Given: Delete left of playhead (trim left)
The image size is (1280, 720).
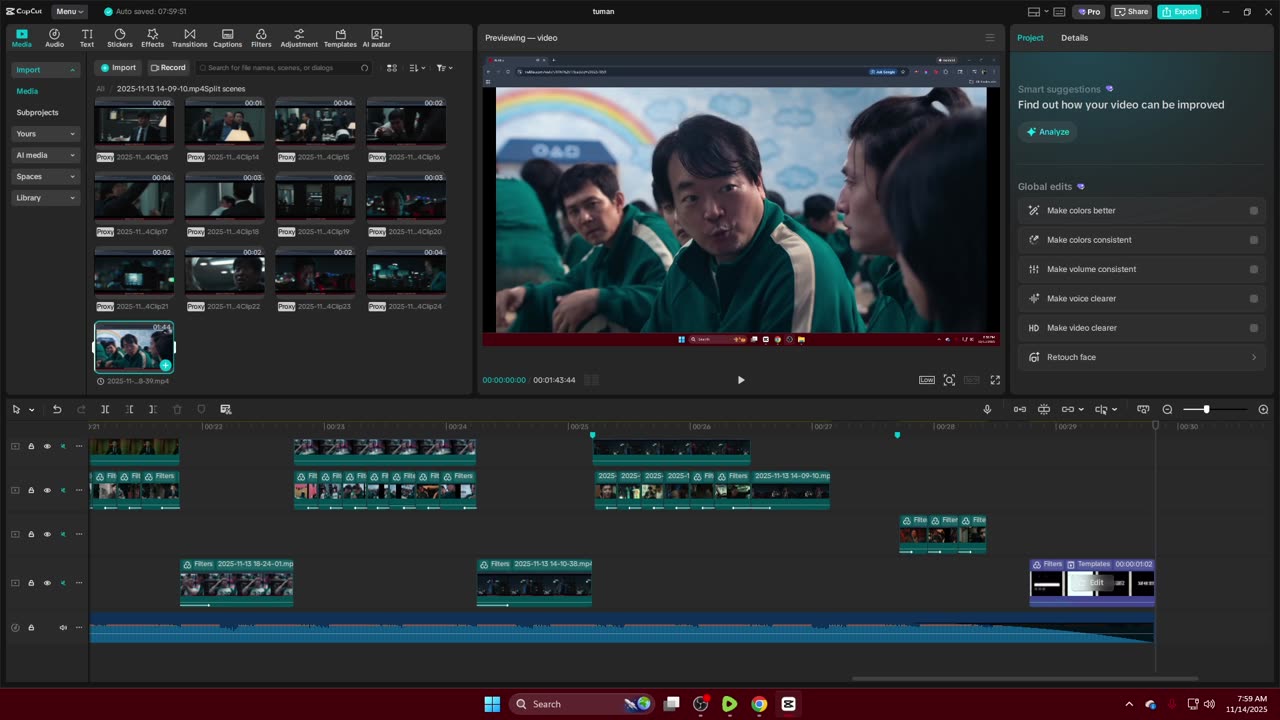Looking at the screenshot, I should (x=129, y=409).
